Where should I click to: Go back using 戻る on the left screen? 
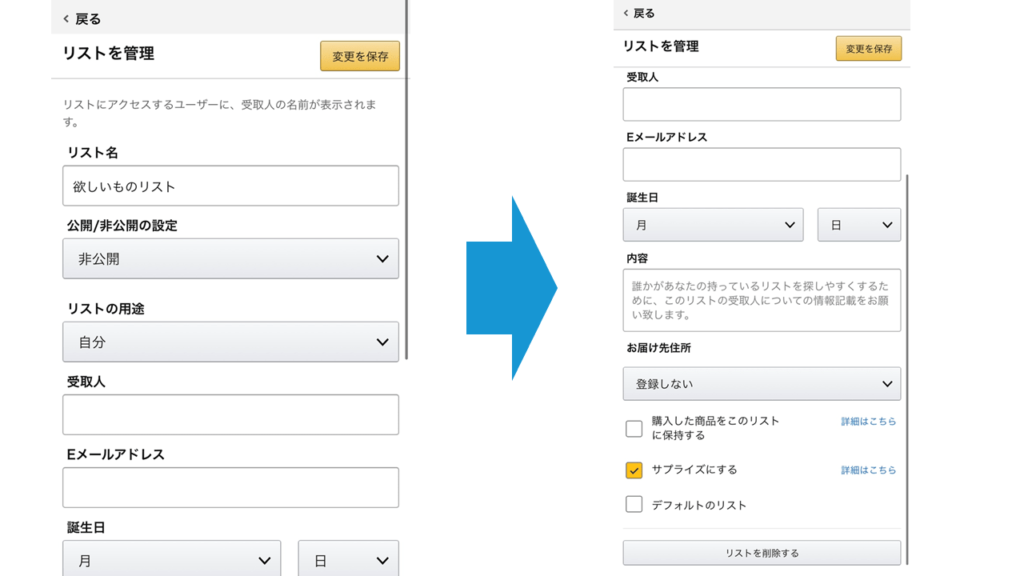[x=82, y=19]
